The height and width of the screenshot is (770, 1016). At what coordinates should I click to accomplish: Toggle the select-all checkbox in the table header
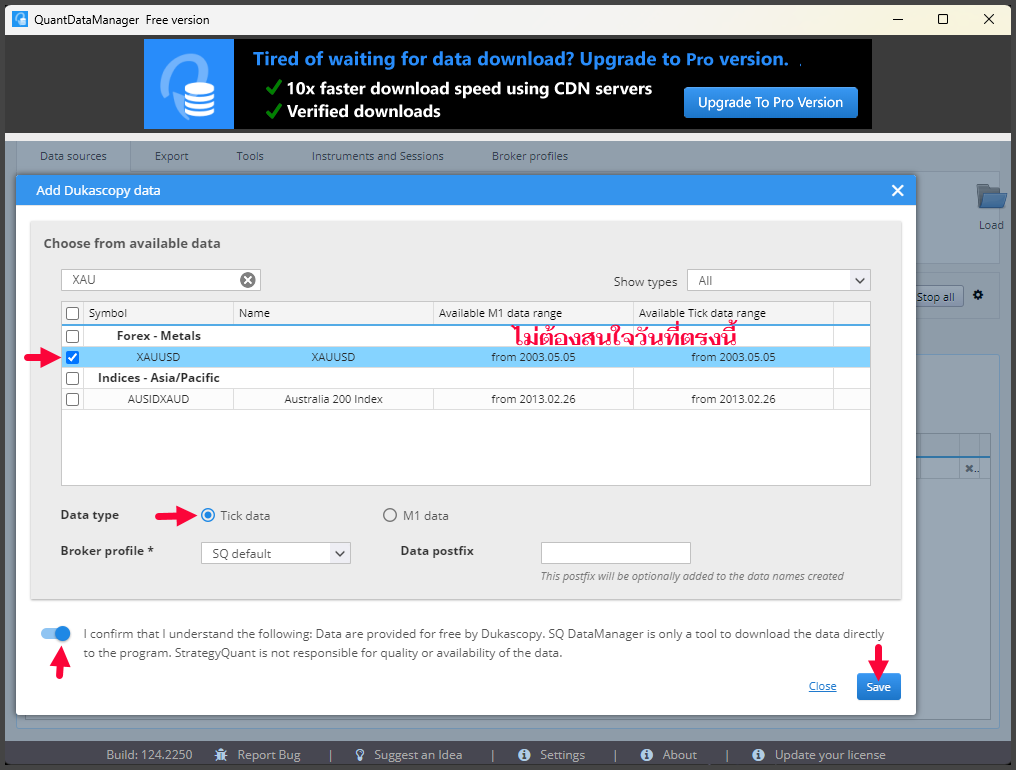73,314
